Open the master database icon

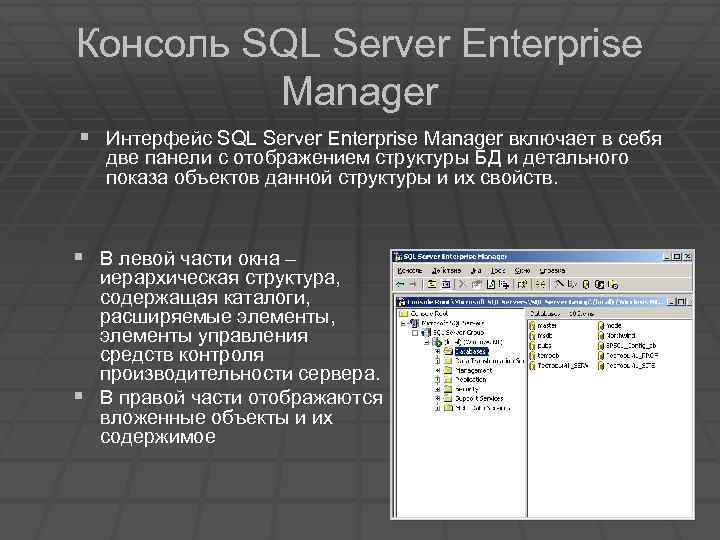532,326
